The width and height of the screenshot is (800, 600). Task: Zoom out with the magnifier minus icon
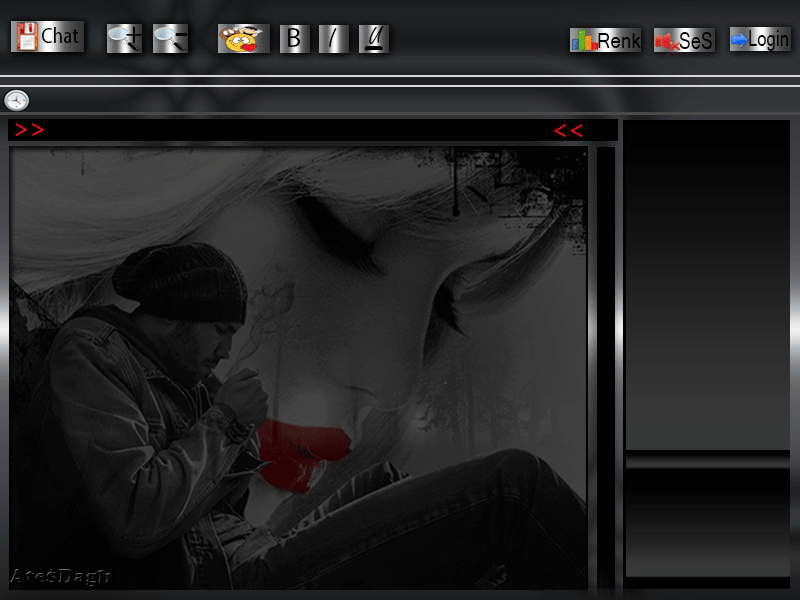pyautogui.click(x=170, y=39)
